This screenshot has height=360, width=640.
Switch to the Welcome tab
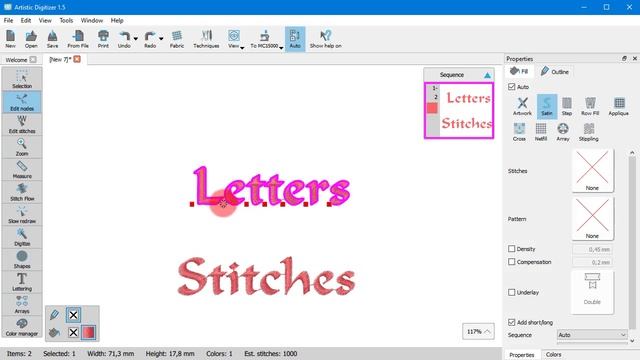16,60
